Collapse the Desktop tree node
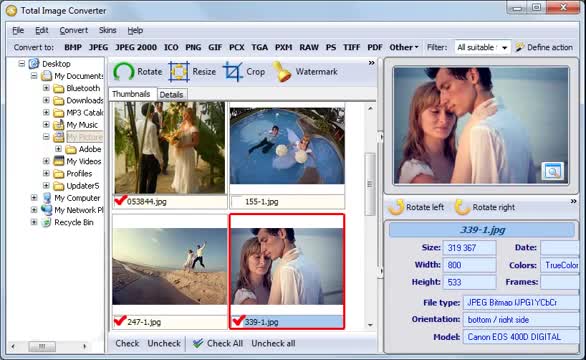586x360 pixels. click(22, 64)
